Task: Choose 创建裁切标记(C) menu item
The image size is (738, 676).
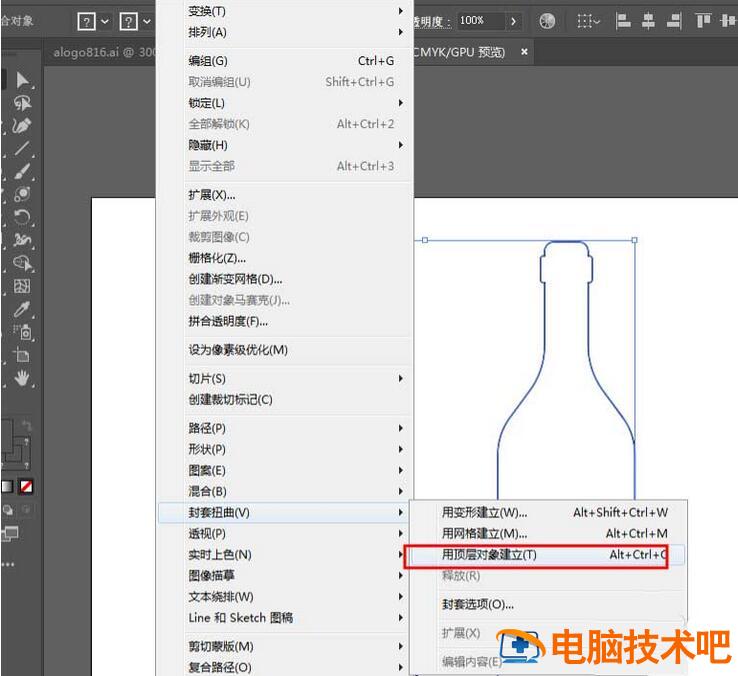Action: pyautogui.click(x=286, y=400)
